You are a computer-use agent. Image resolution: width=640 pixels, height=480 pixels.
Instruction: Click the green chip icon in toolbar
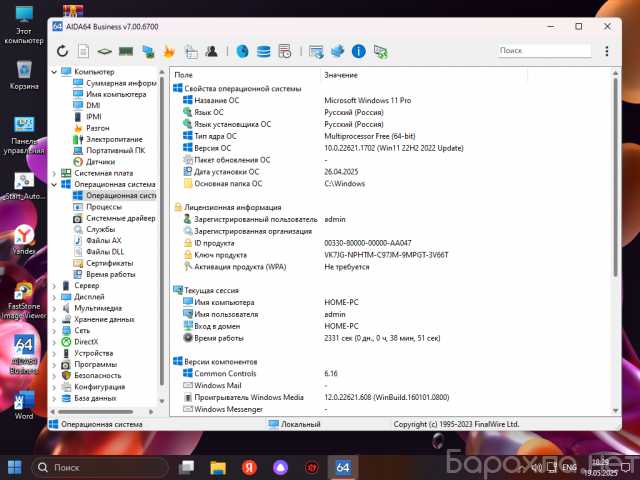tap(104, 51)
